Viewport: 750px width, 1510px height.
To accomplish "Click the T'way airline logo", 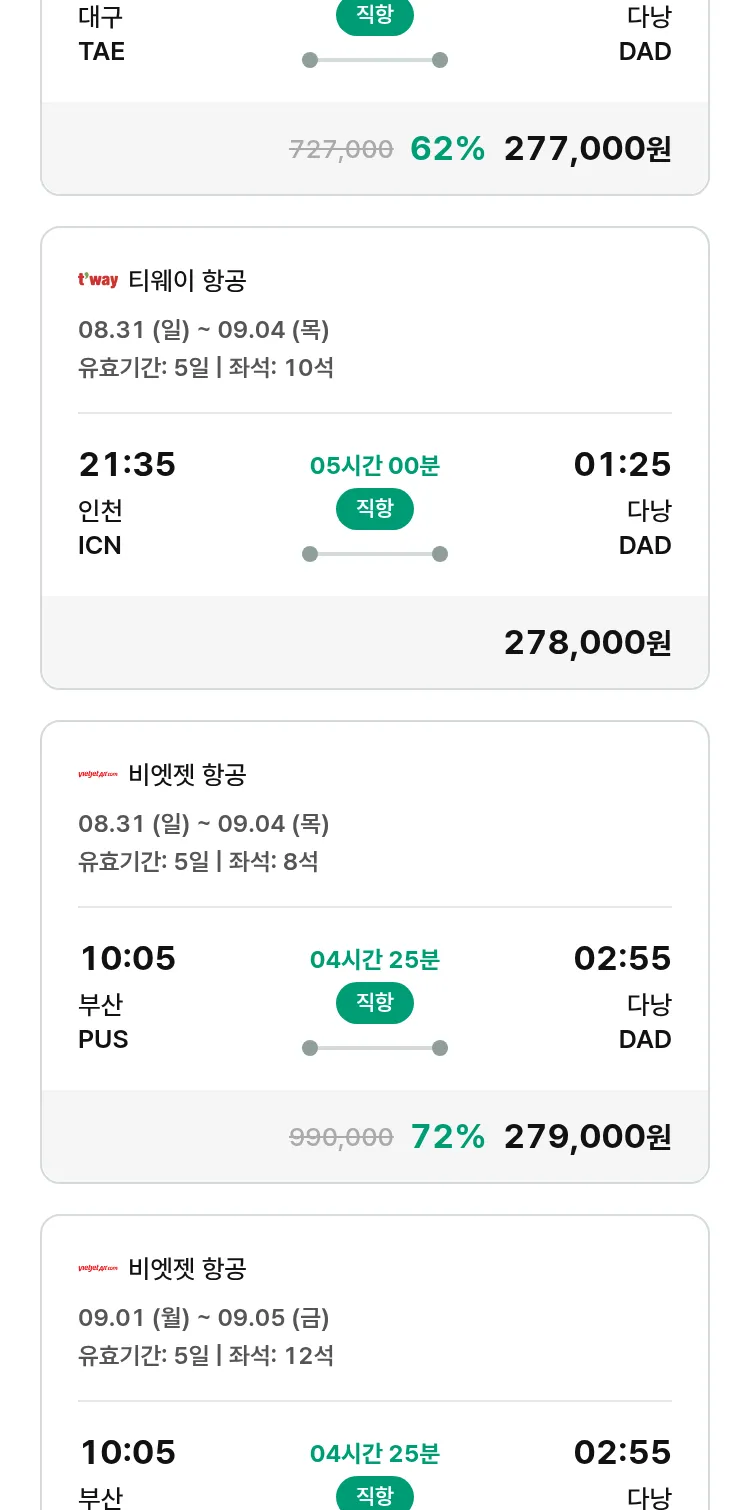I will pos(98,281).
